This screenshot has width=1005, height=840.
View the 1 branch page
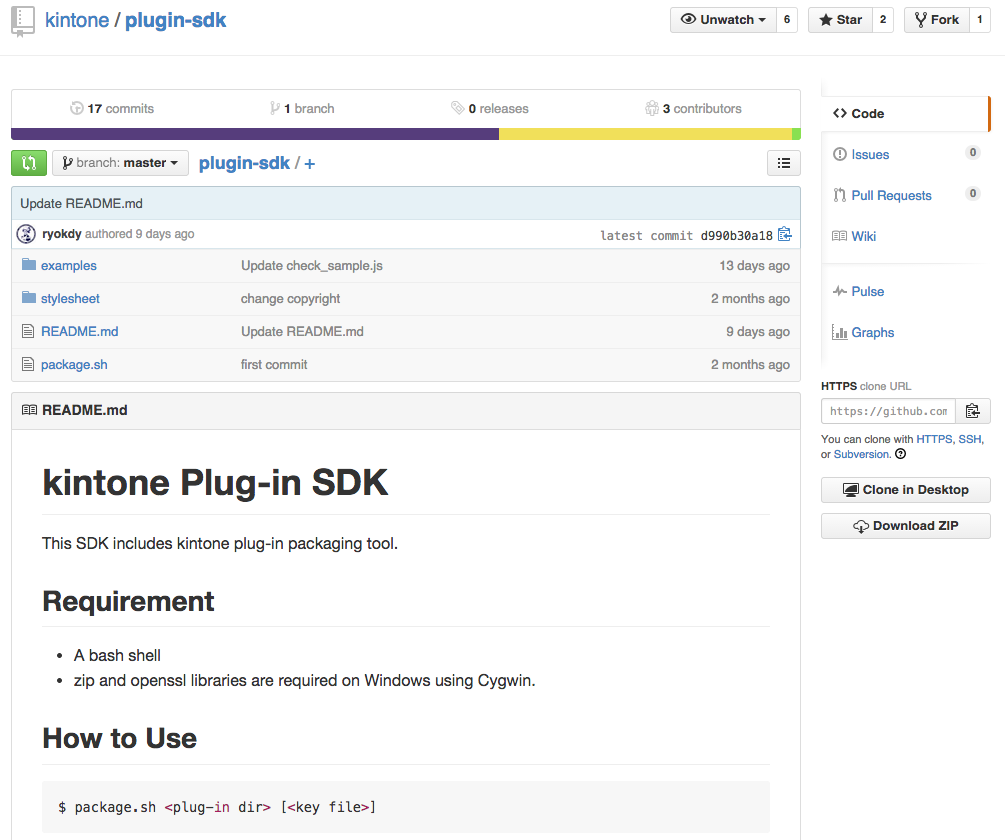point(302,108)
